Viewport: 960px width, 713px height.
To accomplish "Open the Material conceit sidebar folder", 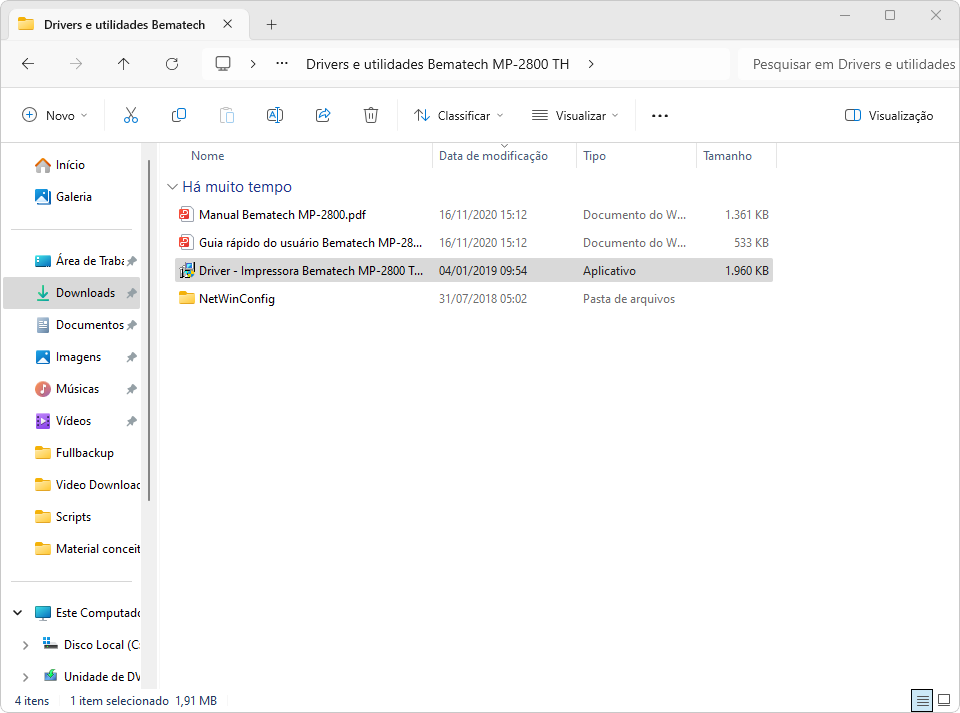I will tap(72, 549).
